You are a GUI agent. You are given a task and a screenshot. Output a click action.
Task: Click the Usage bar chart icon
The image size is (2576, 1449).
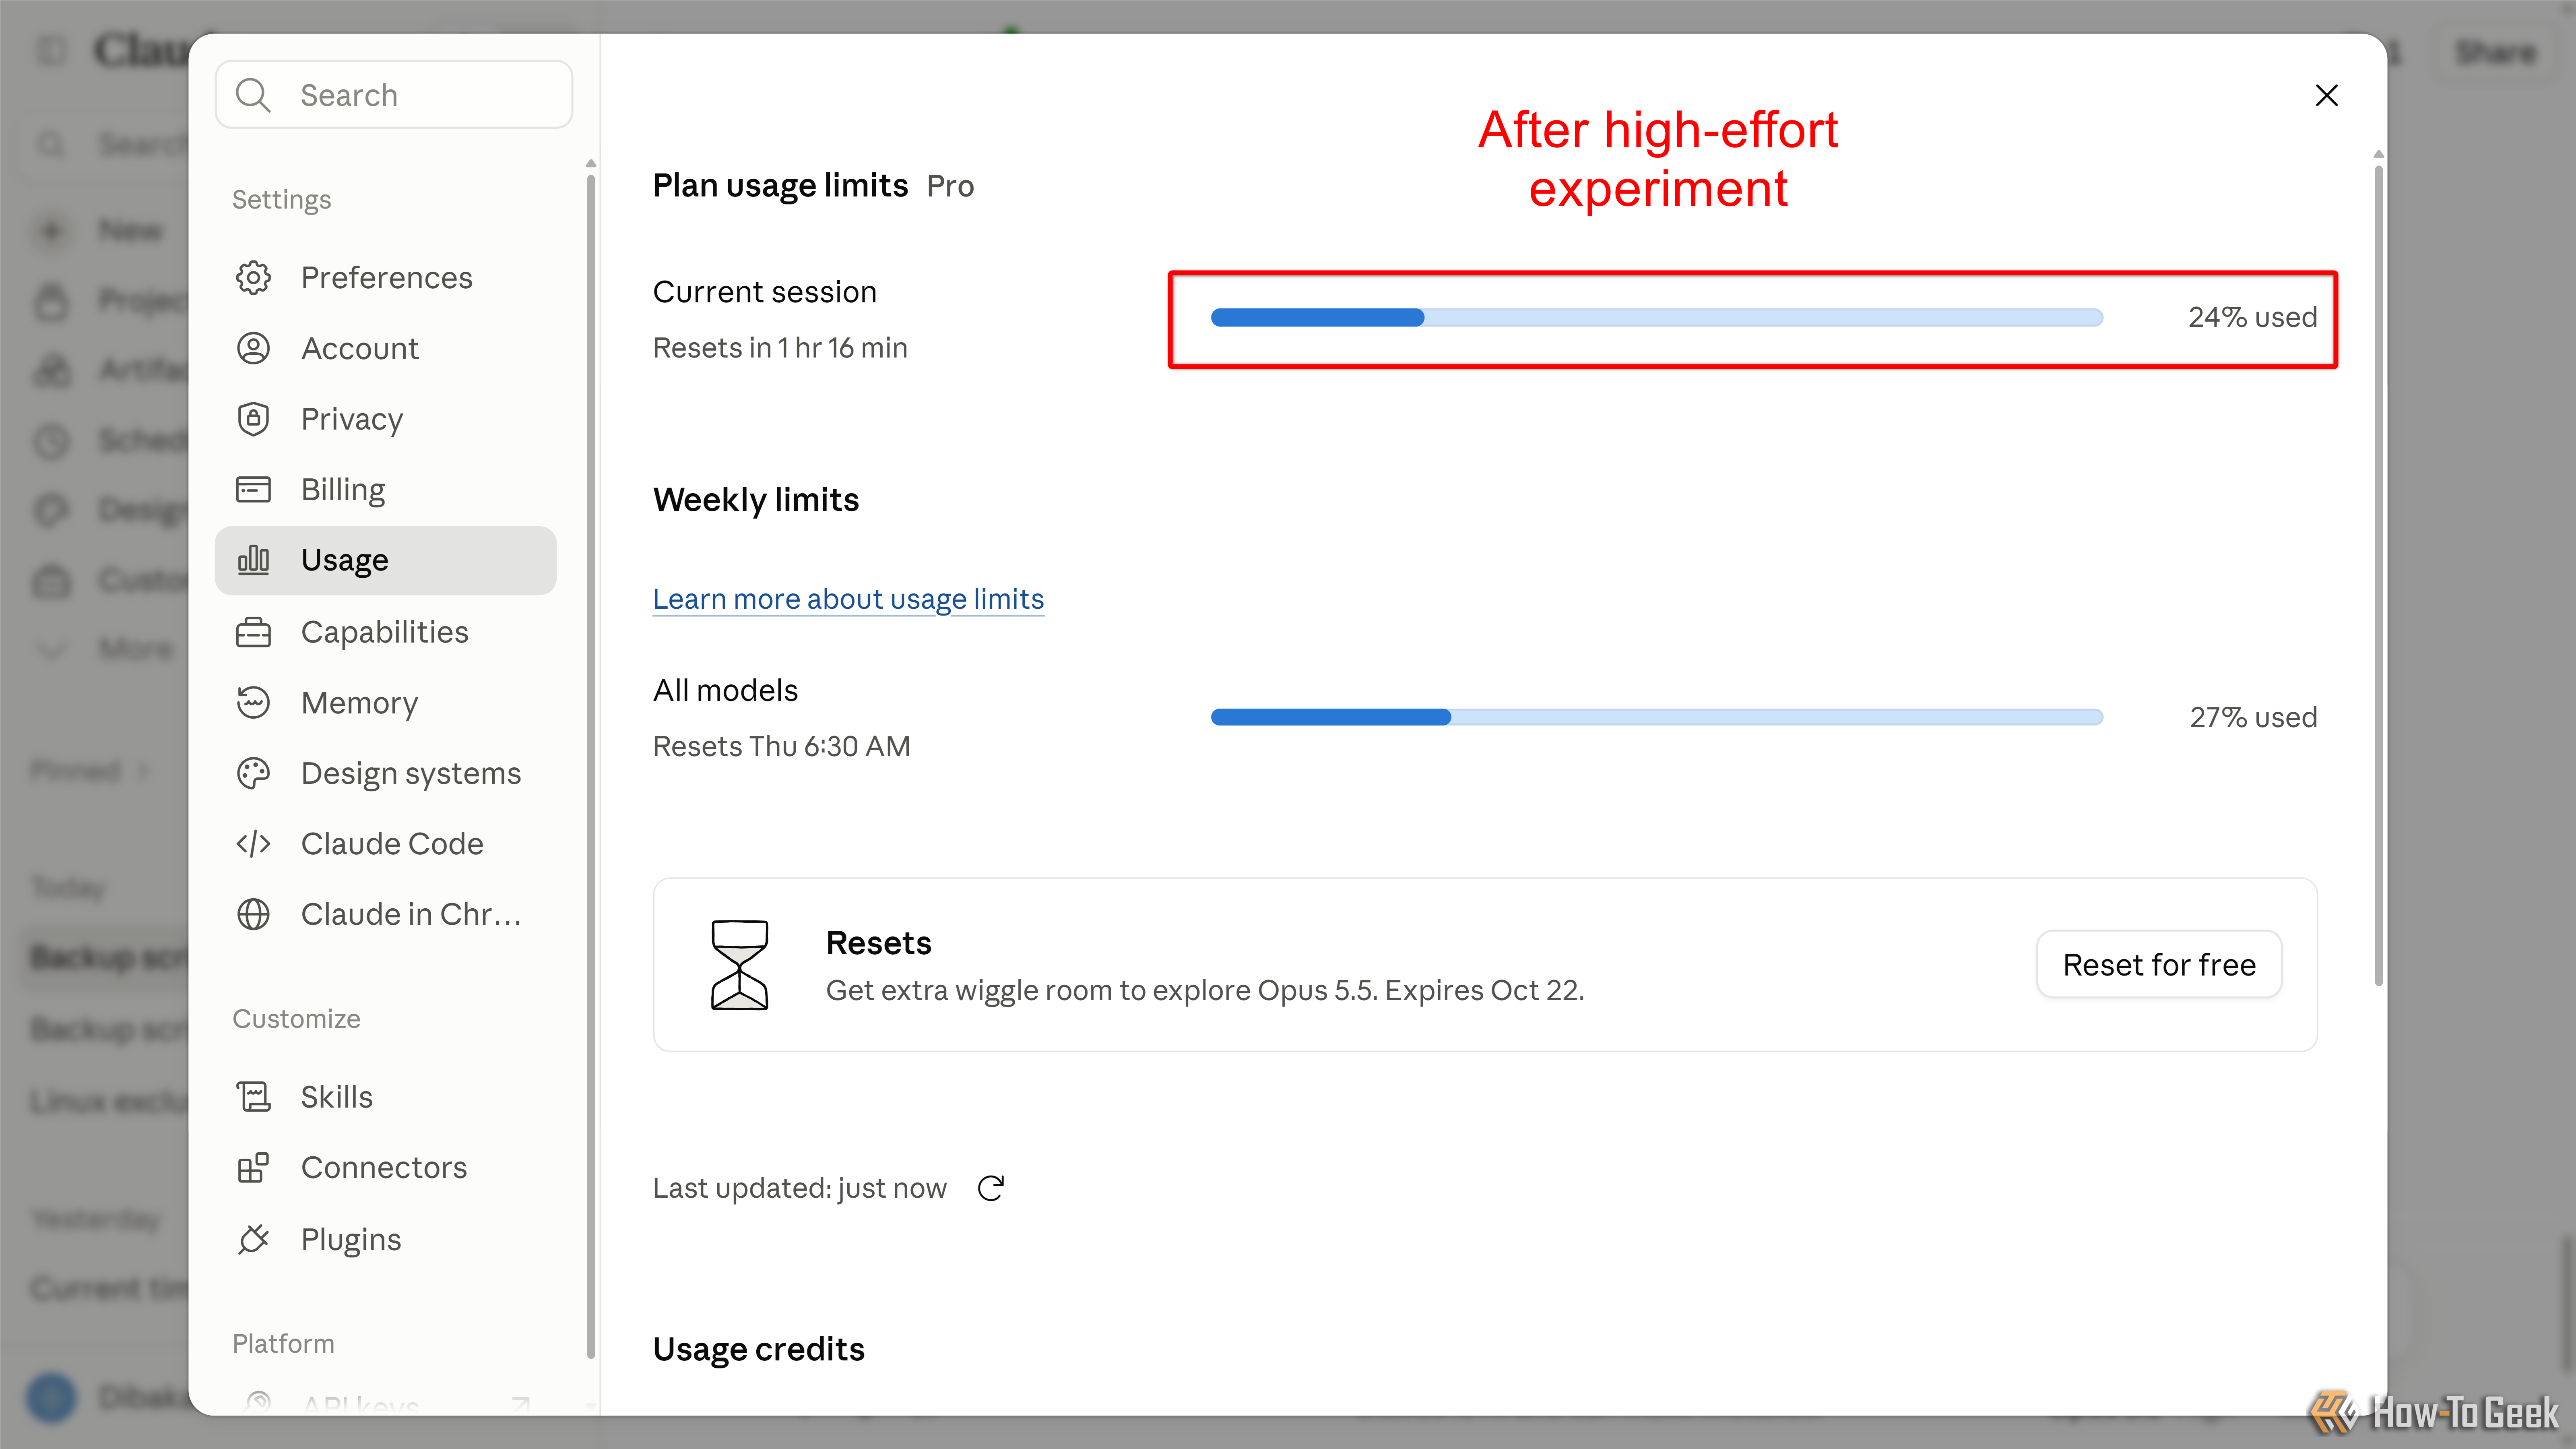(x=253, y=560)
